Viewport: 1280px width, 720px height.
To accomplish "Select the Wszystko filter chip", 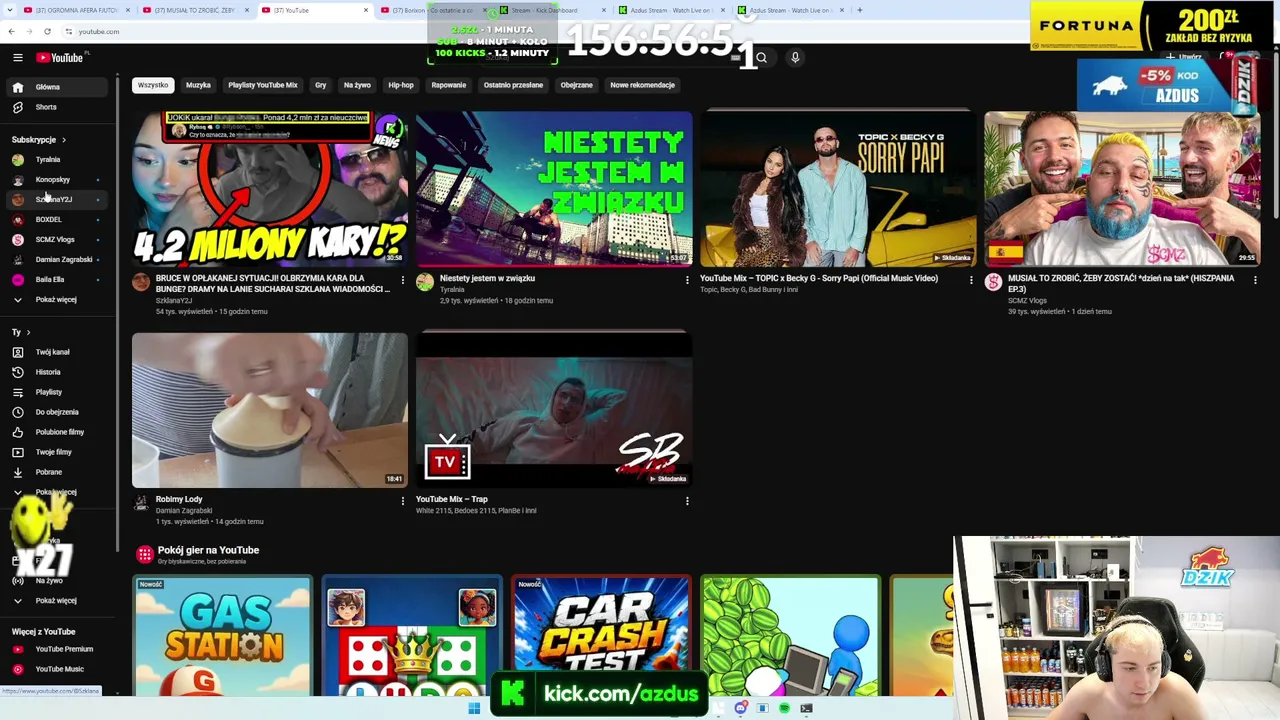I will (x=153, y=85).
